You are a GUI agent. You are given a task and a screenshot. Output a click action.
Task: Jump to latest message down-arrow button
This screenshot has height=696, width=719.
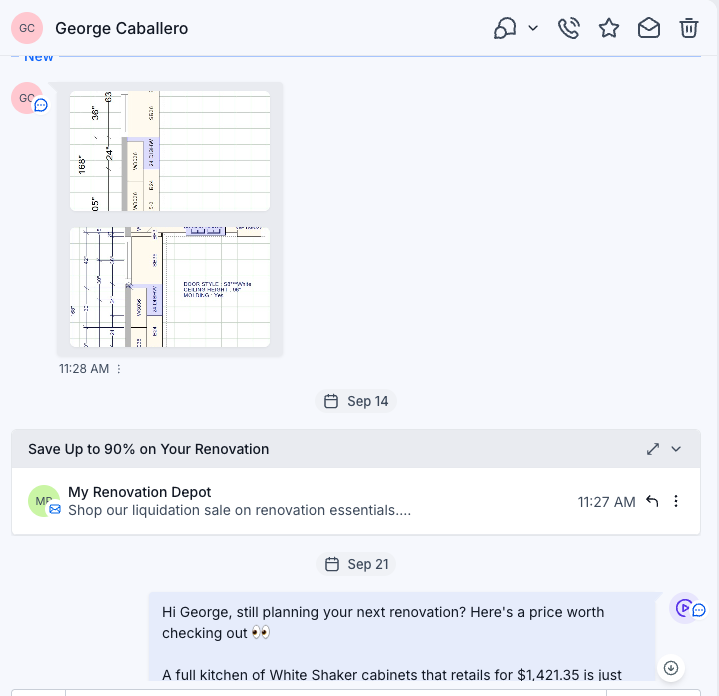(x=671, y=668)
